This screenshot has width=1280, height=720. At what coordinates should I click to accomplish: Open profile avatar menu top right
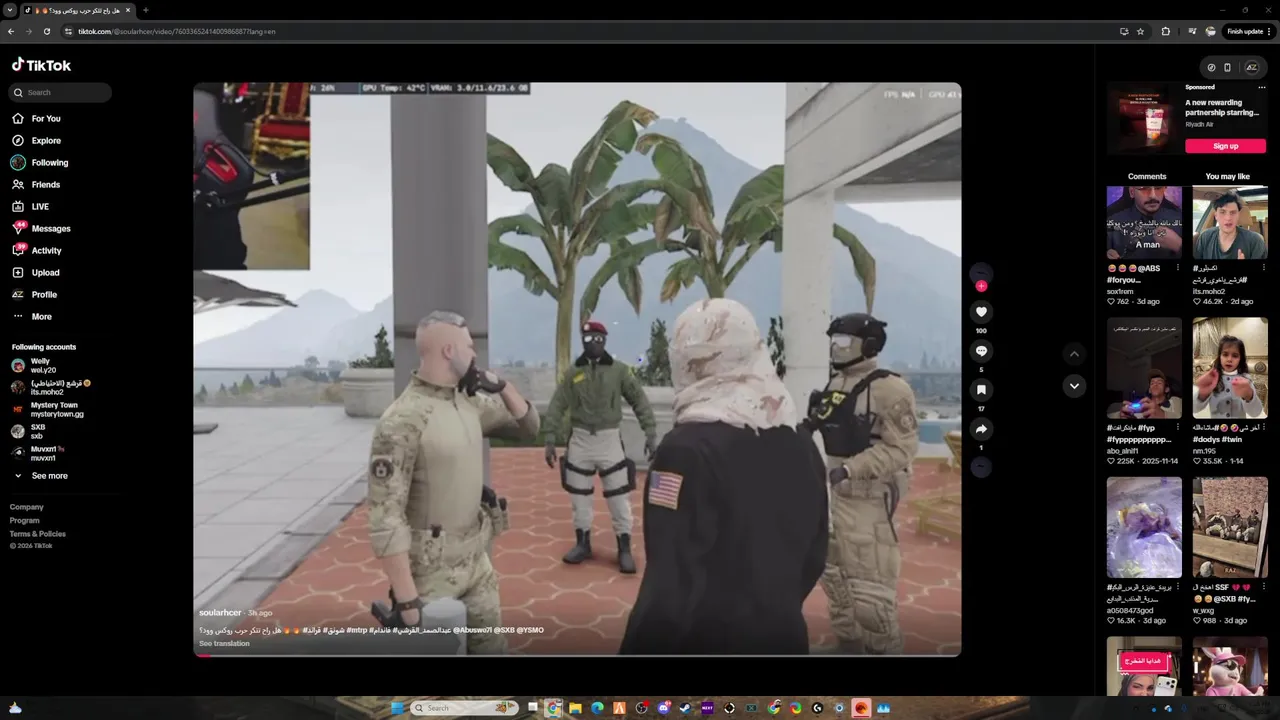(x=1251, y=68)
